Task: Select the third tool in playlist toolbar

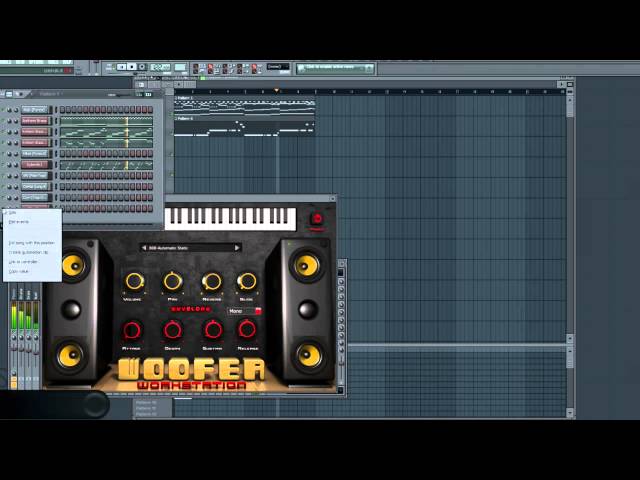Action: coord(166,84)
